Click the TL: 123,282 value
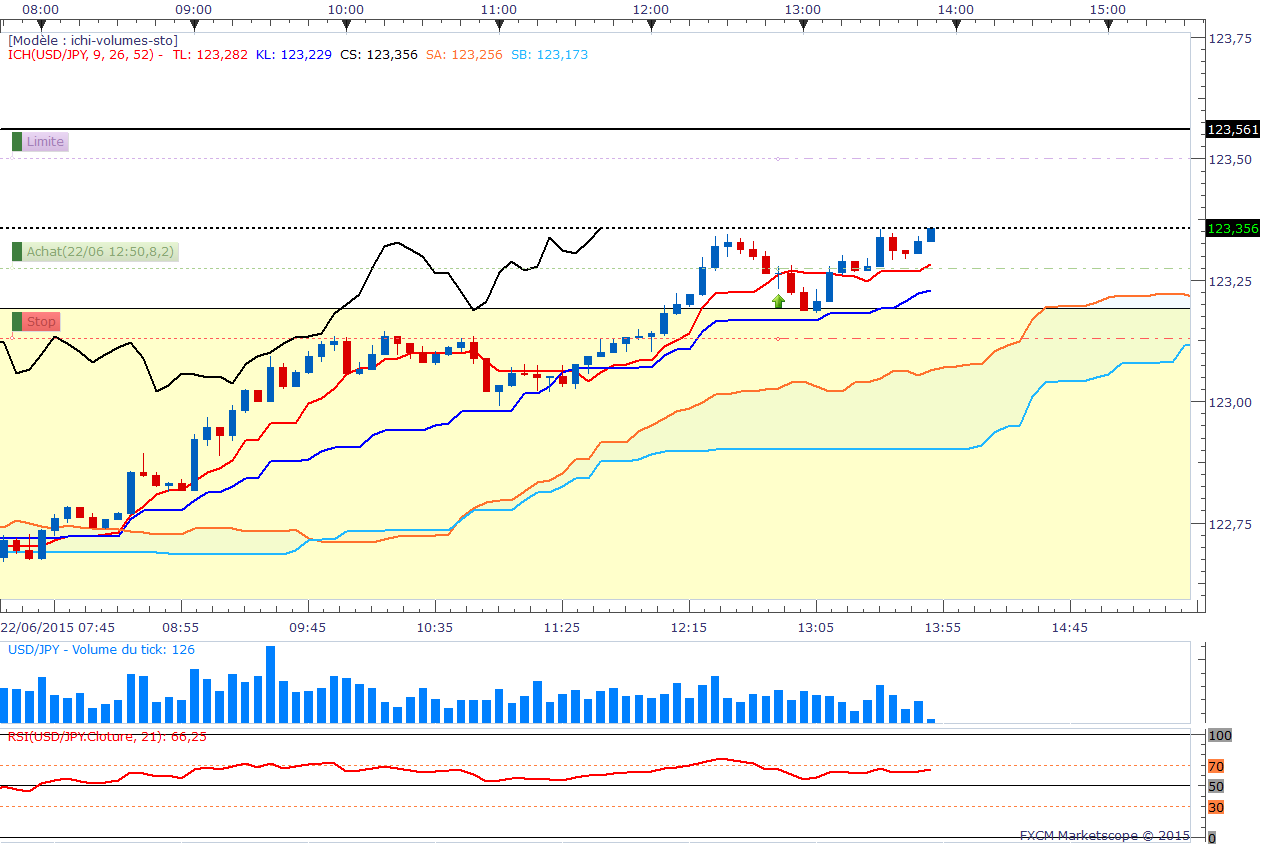The height and width of the screenshot is (844, 1263). point(210,55)
